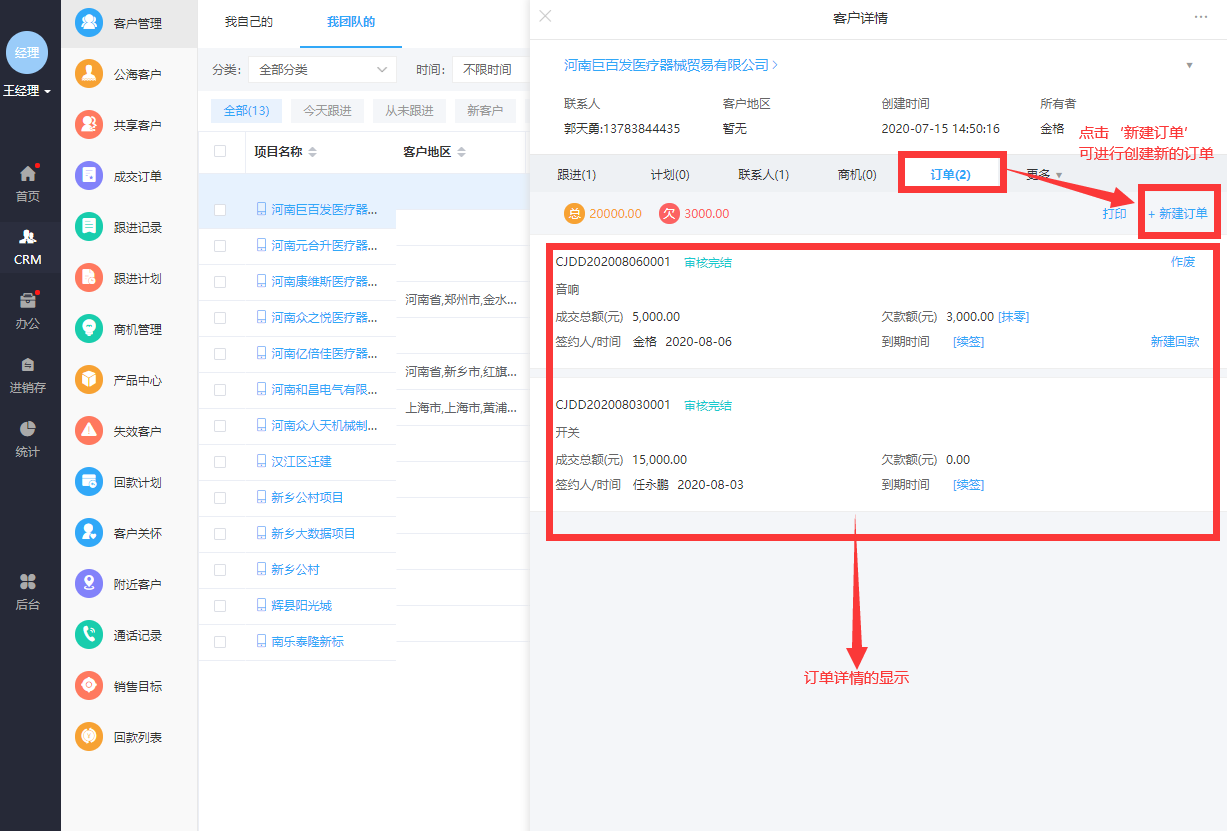The height and width of the screenshot is (831, 1227).
Task: Open the 产品中心 icon
Action: [89, 380]
